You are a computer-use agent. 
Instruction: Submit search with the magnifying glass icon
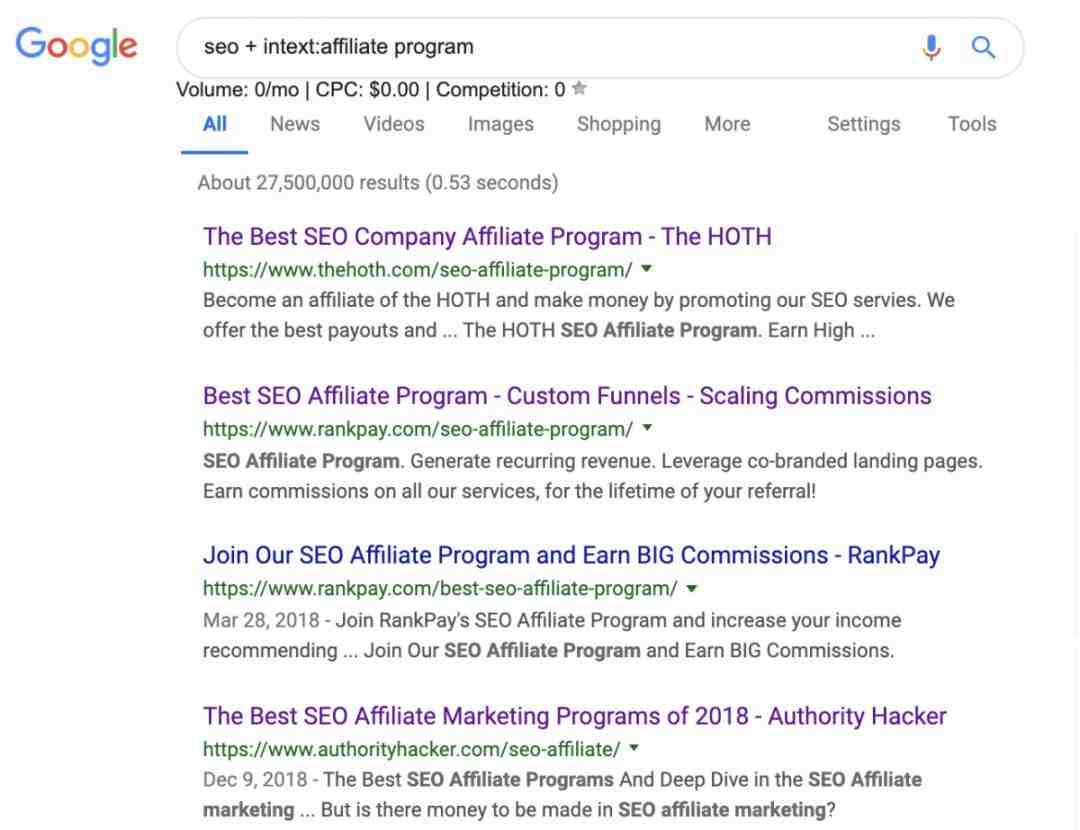point(984,48)
